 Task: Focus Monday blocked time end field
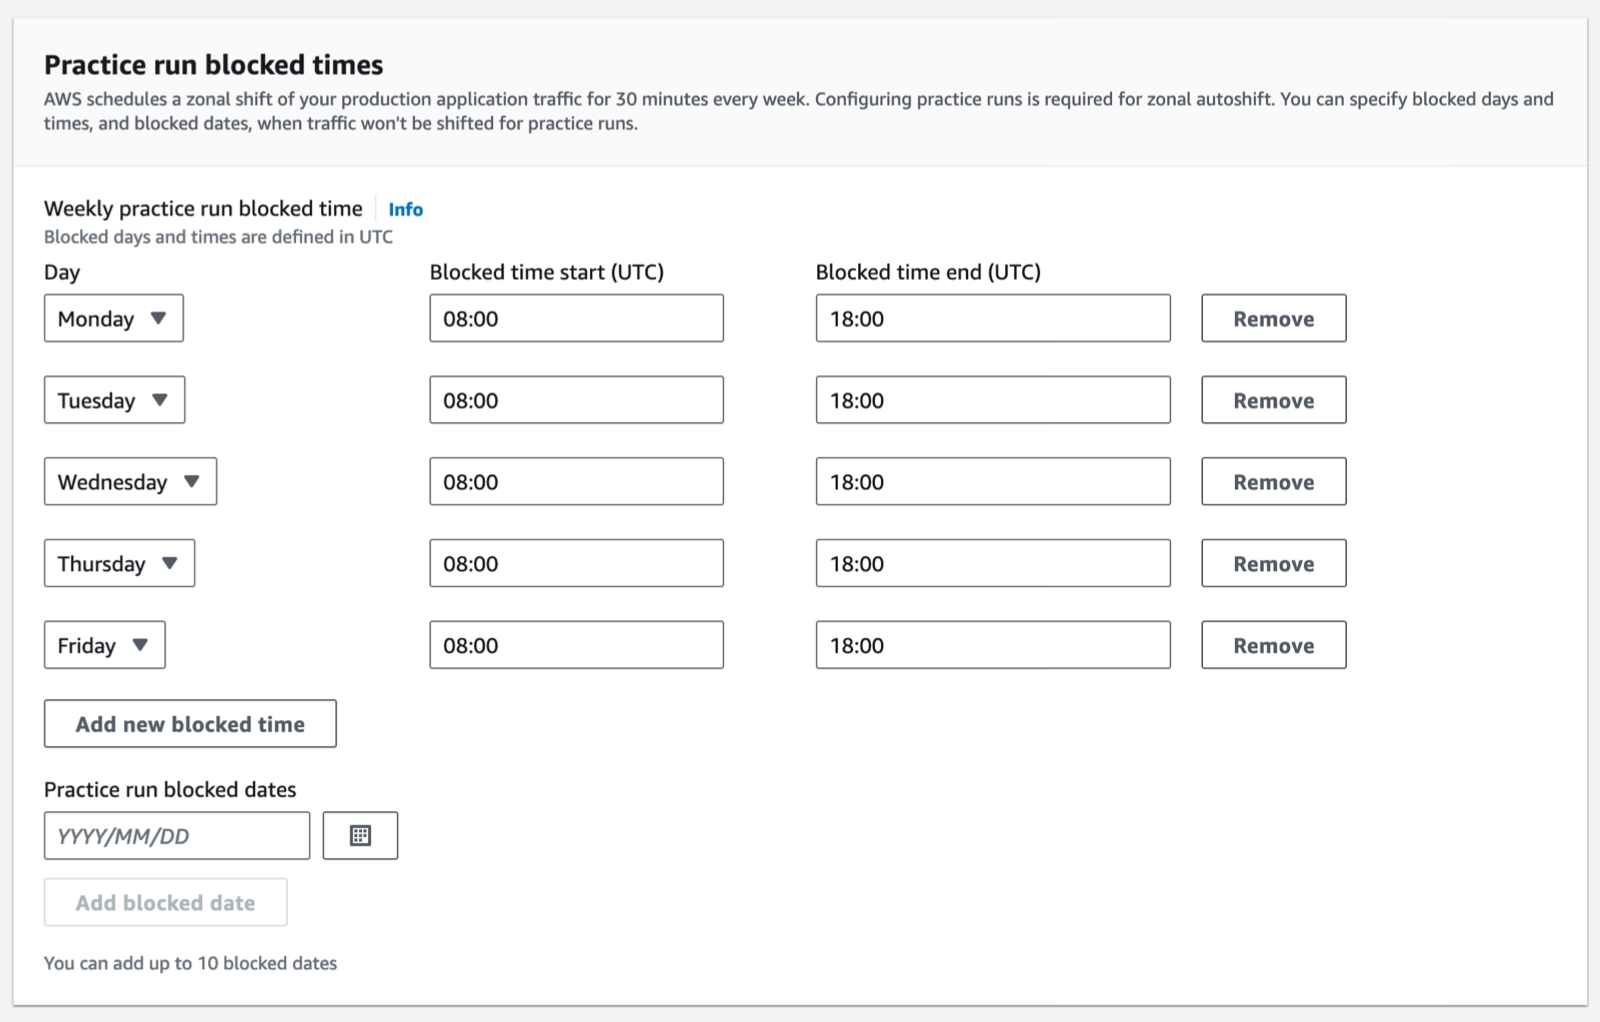pyautogui.click(x=993, y=318)
